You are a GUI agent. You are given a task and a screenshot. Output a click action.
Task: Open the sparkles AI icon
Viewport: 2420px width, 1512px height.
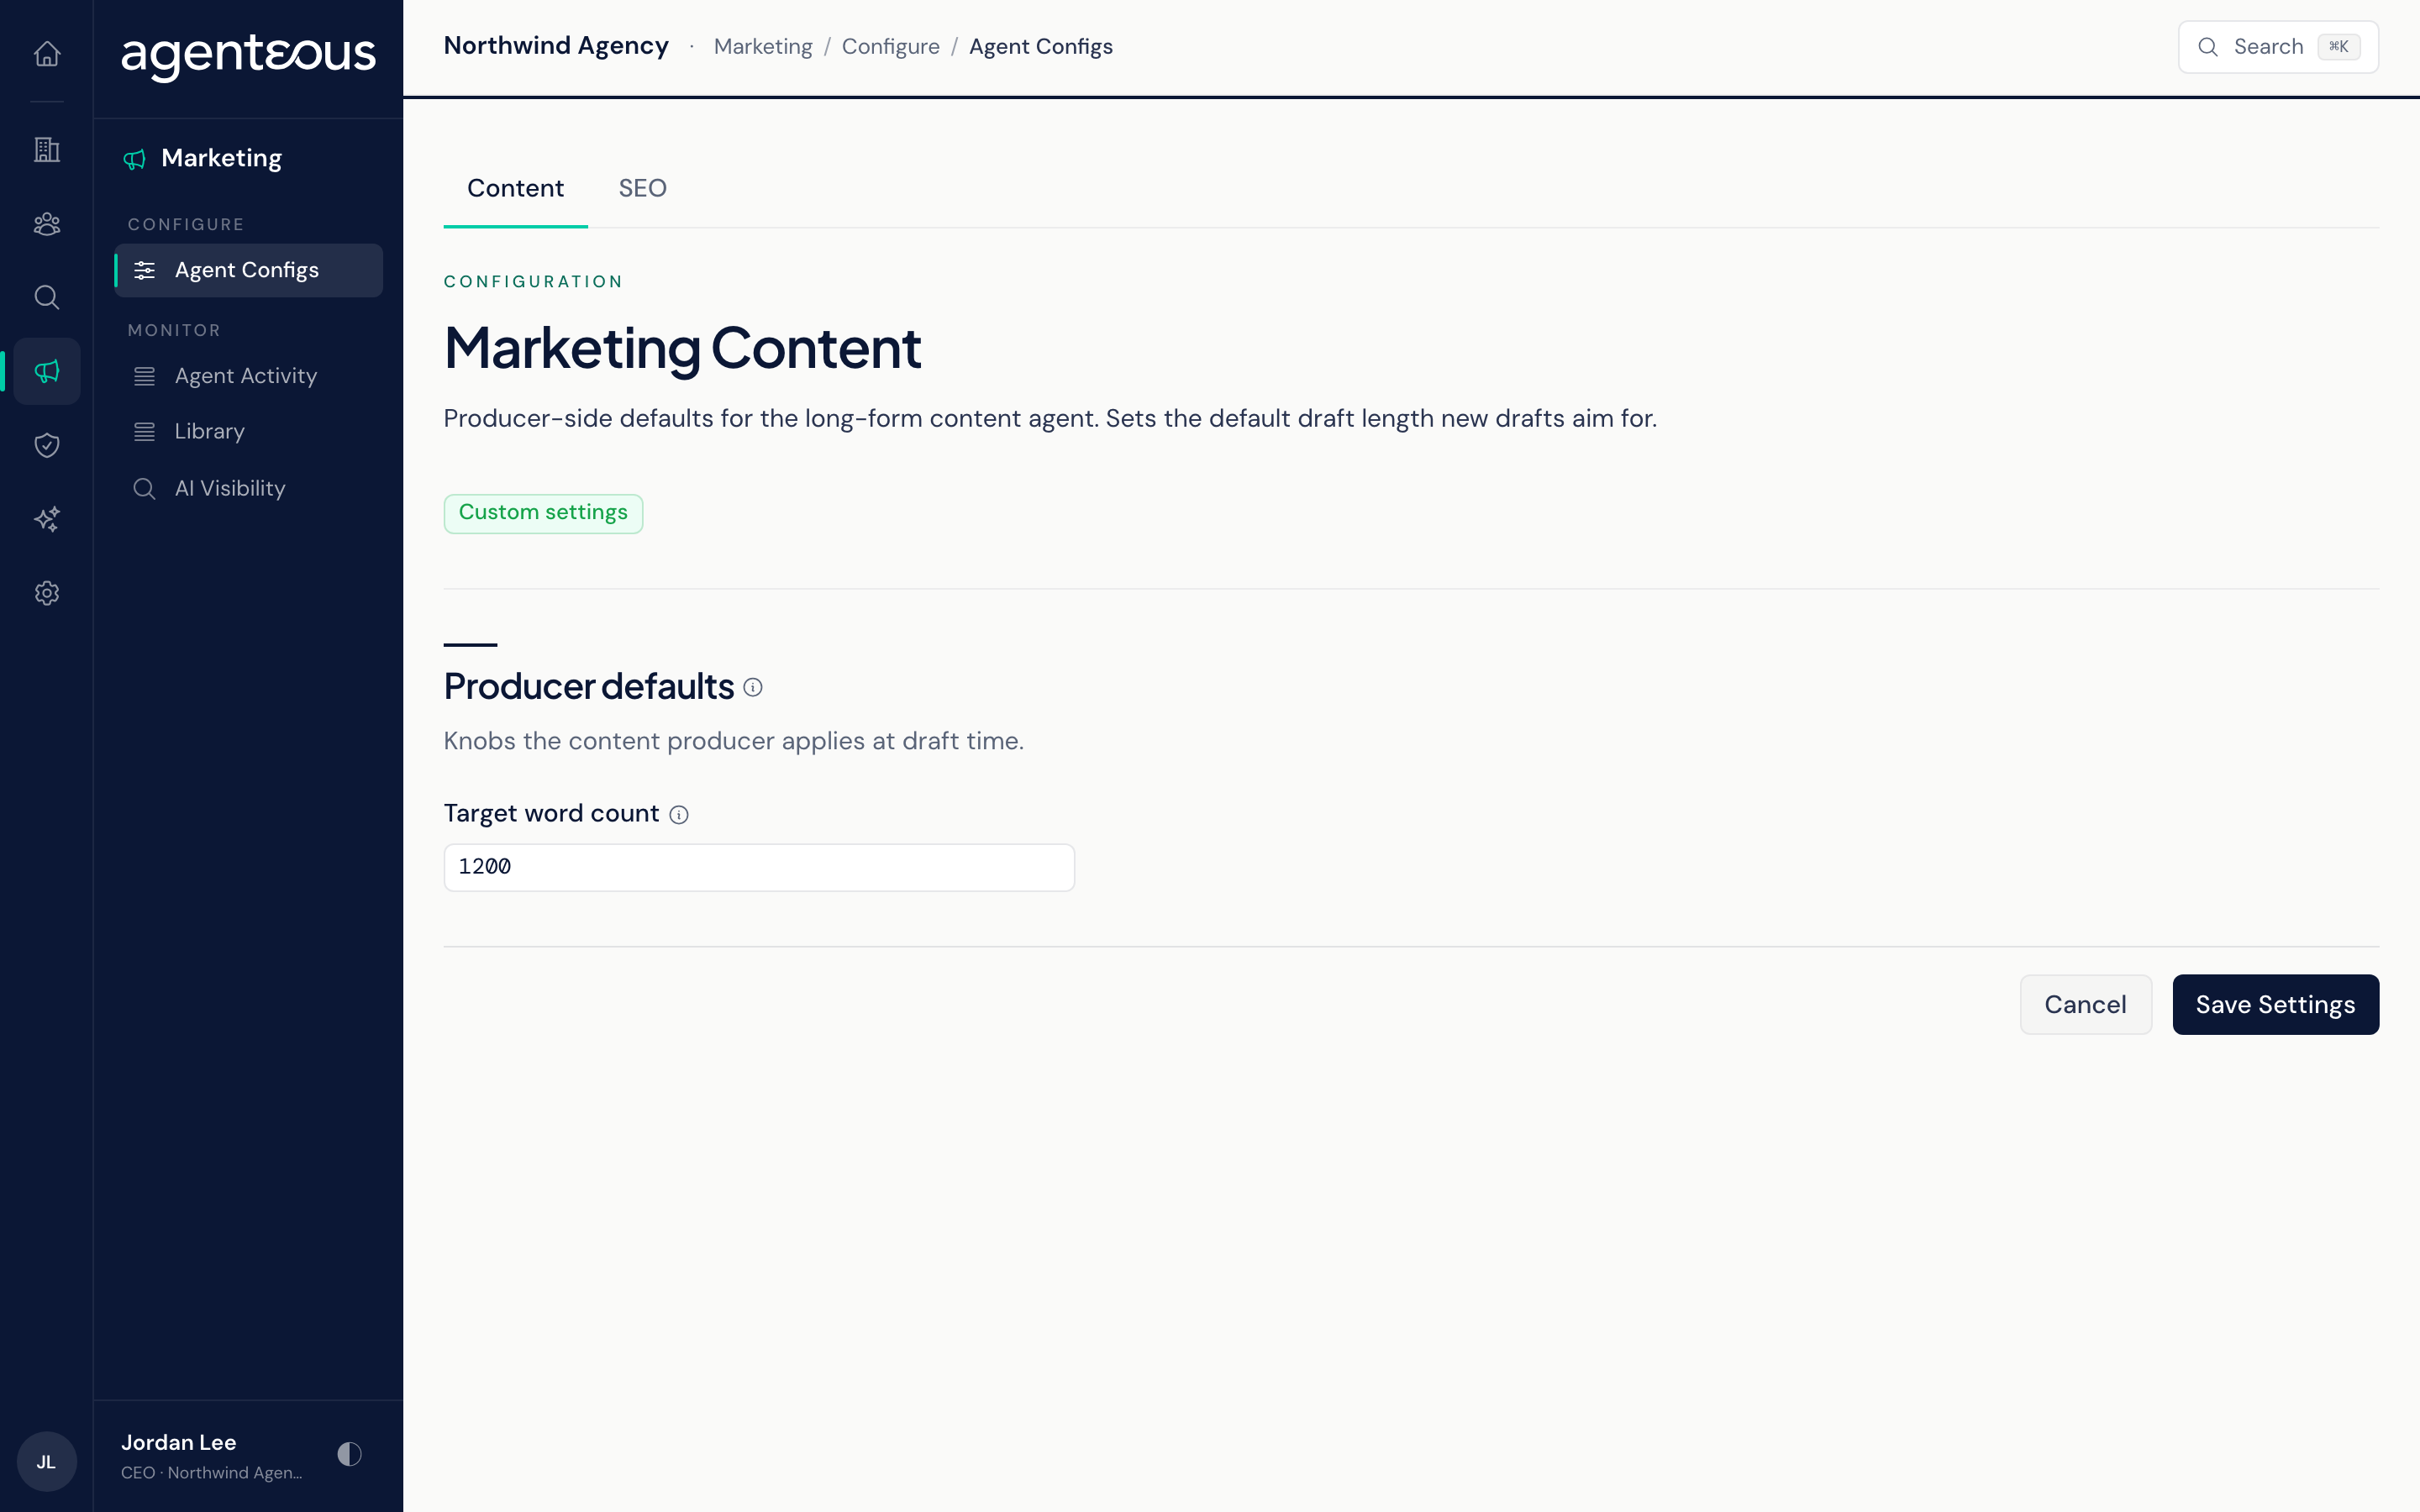(47, 519)
